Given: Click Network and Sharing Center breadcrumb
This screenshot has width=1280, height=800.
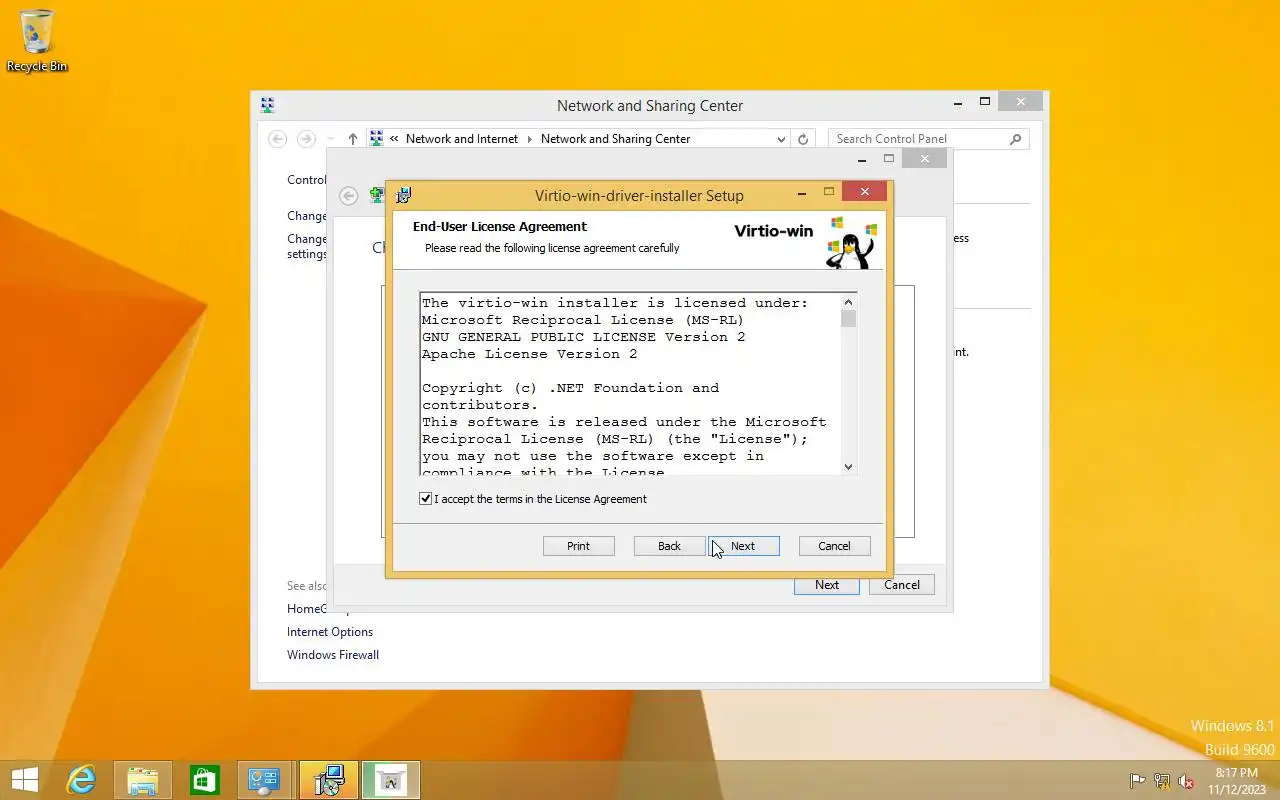Looking at the screenshot, I should point(615,139).
